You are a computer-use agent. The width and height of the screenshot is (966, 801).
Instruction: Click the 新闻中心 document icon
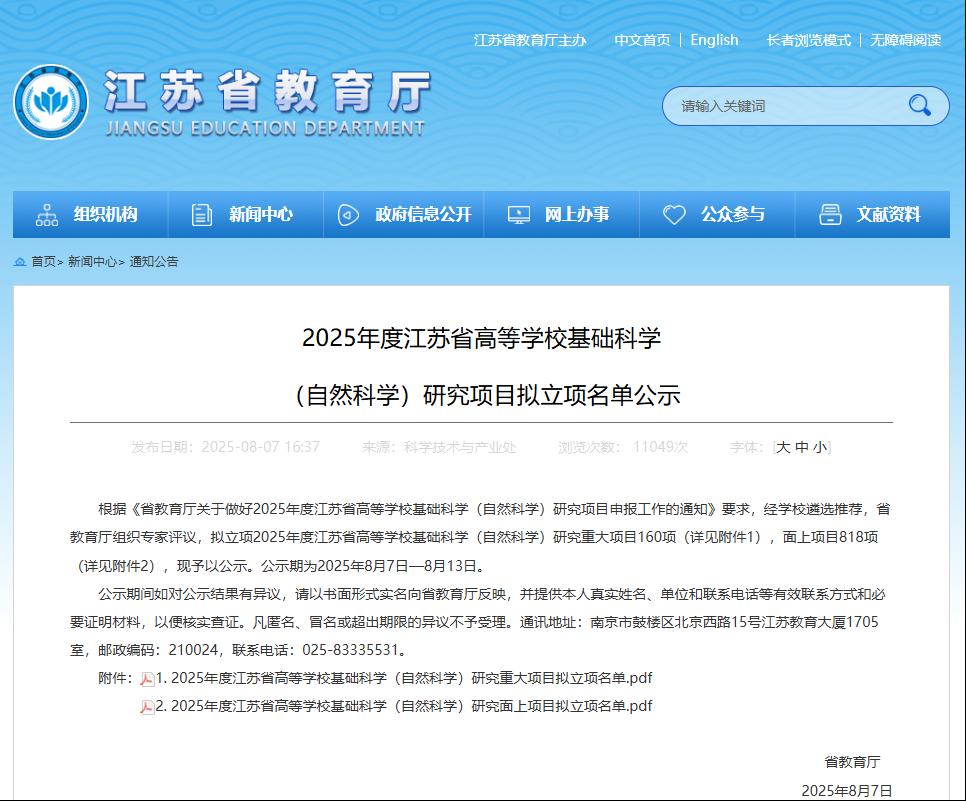tap(202, 215)
